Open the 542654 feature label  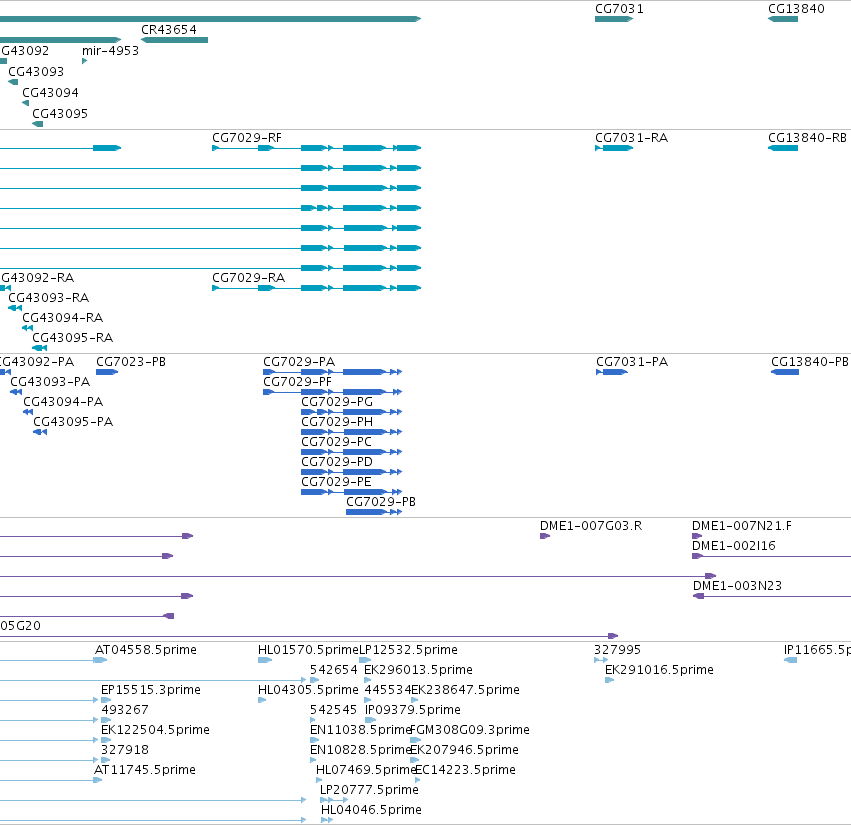334,670
